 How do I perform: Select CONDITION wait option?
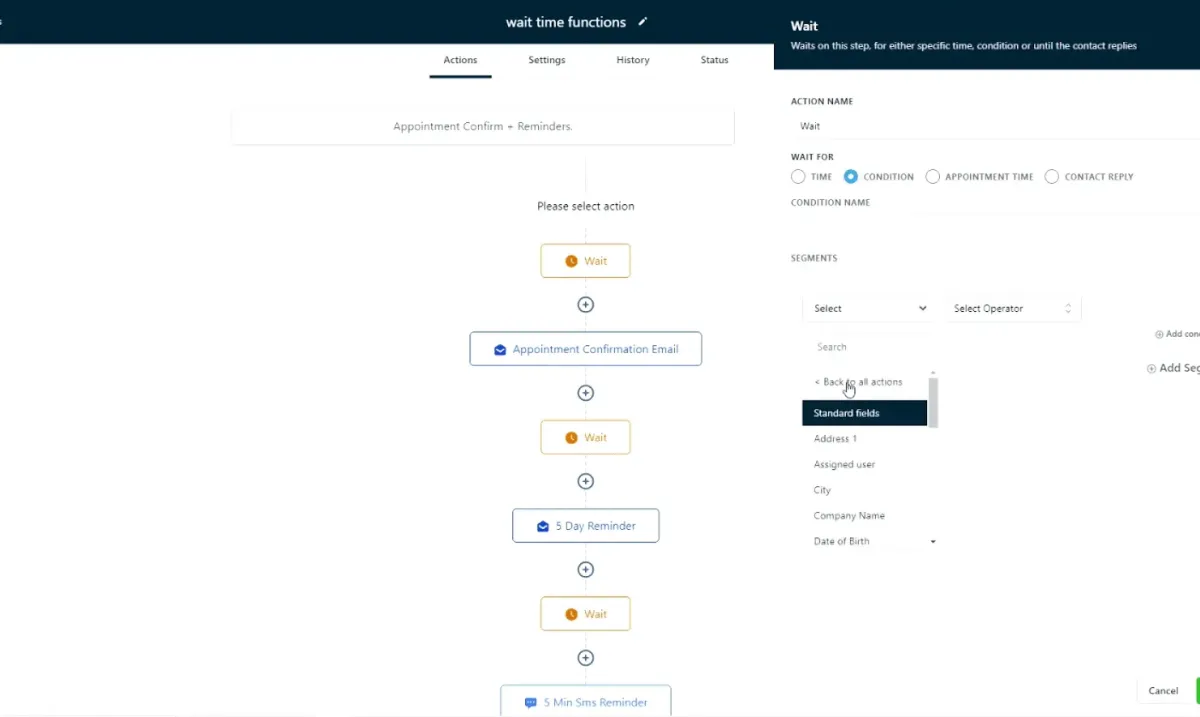pyautogui.click(x=851, y=177)
